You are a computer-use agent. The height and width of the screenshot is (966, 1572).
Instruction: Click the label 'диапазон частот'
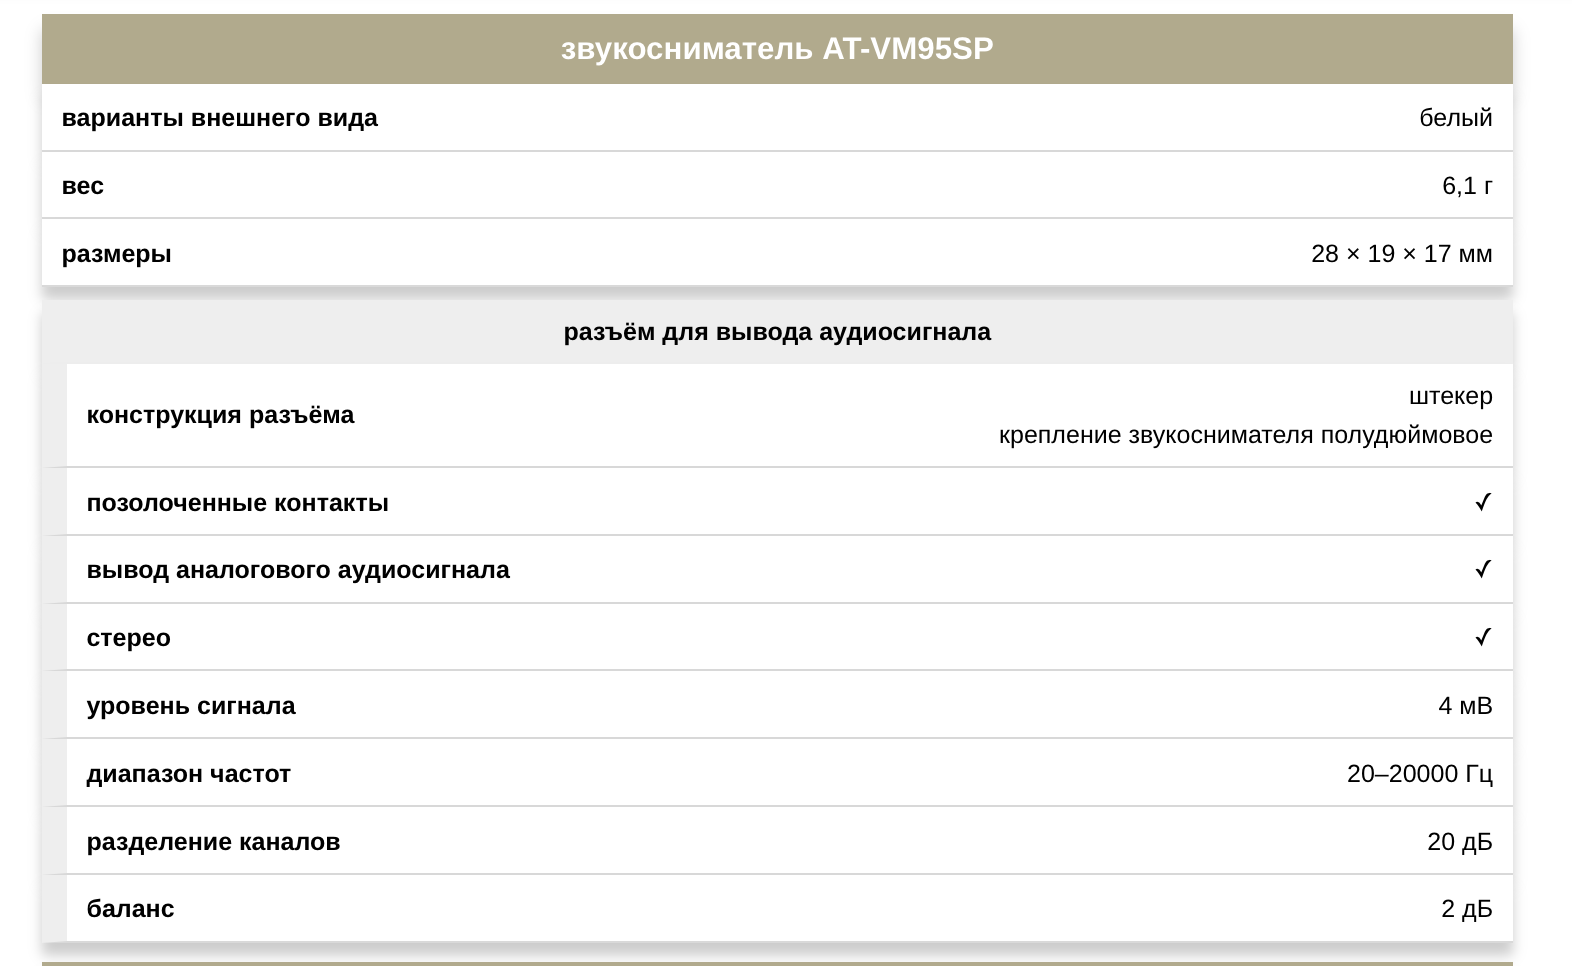pyautogui.click(x=189, y=774)
